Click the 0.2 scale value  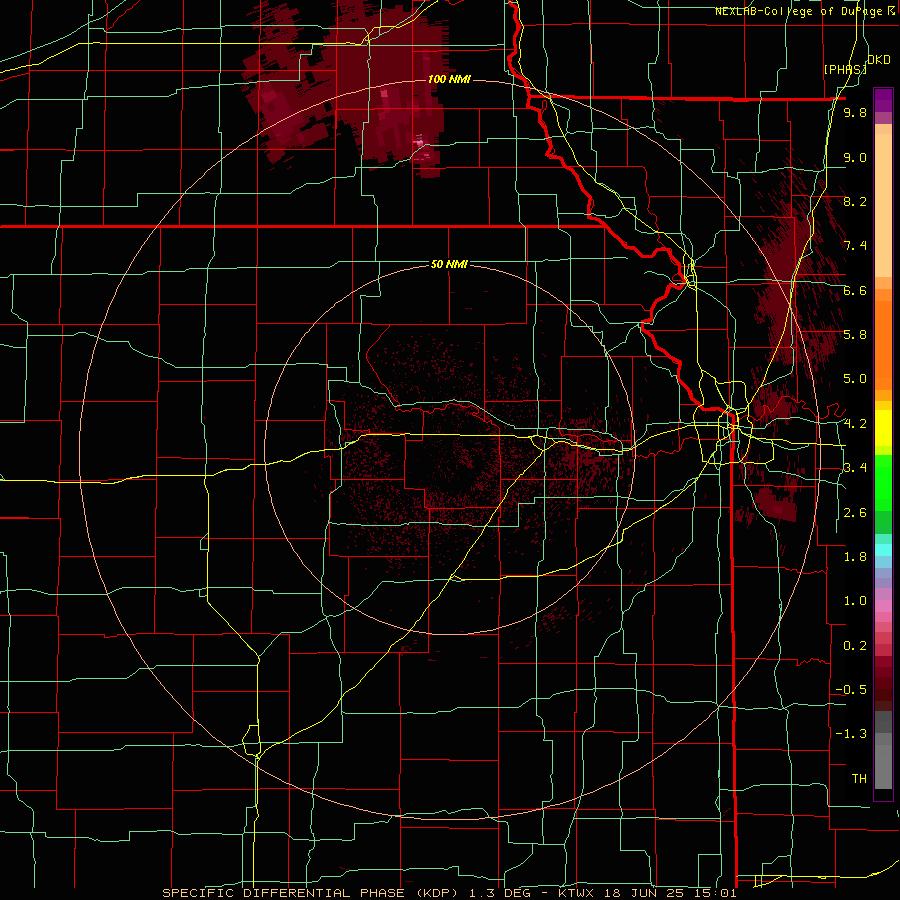[x=855, y=646]
